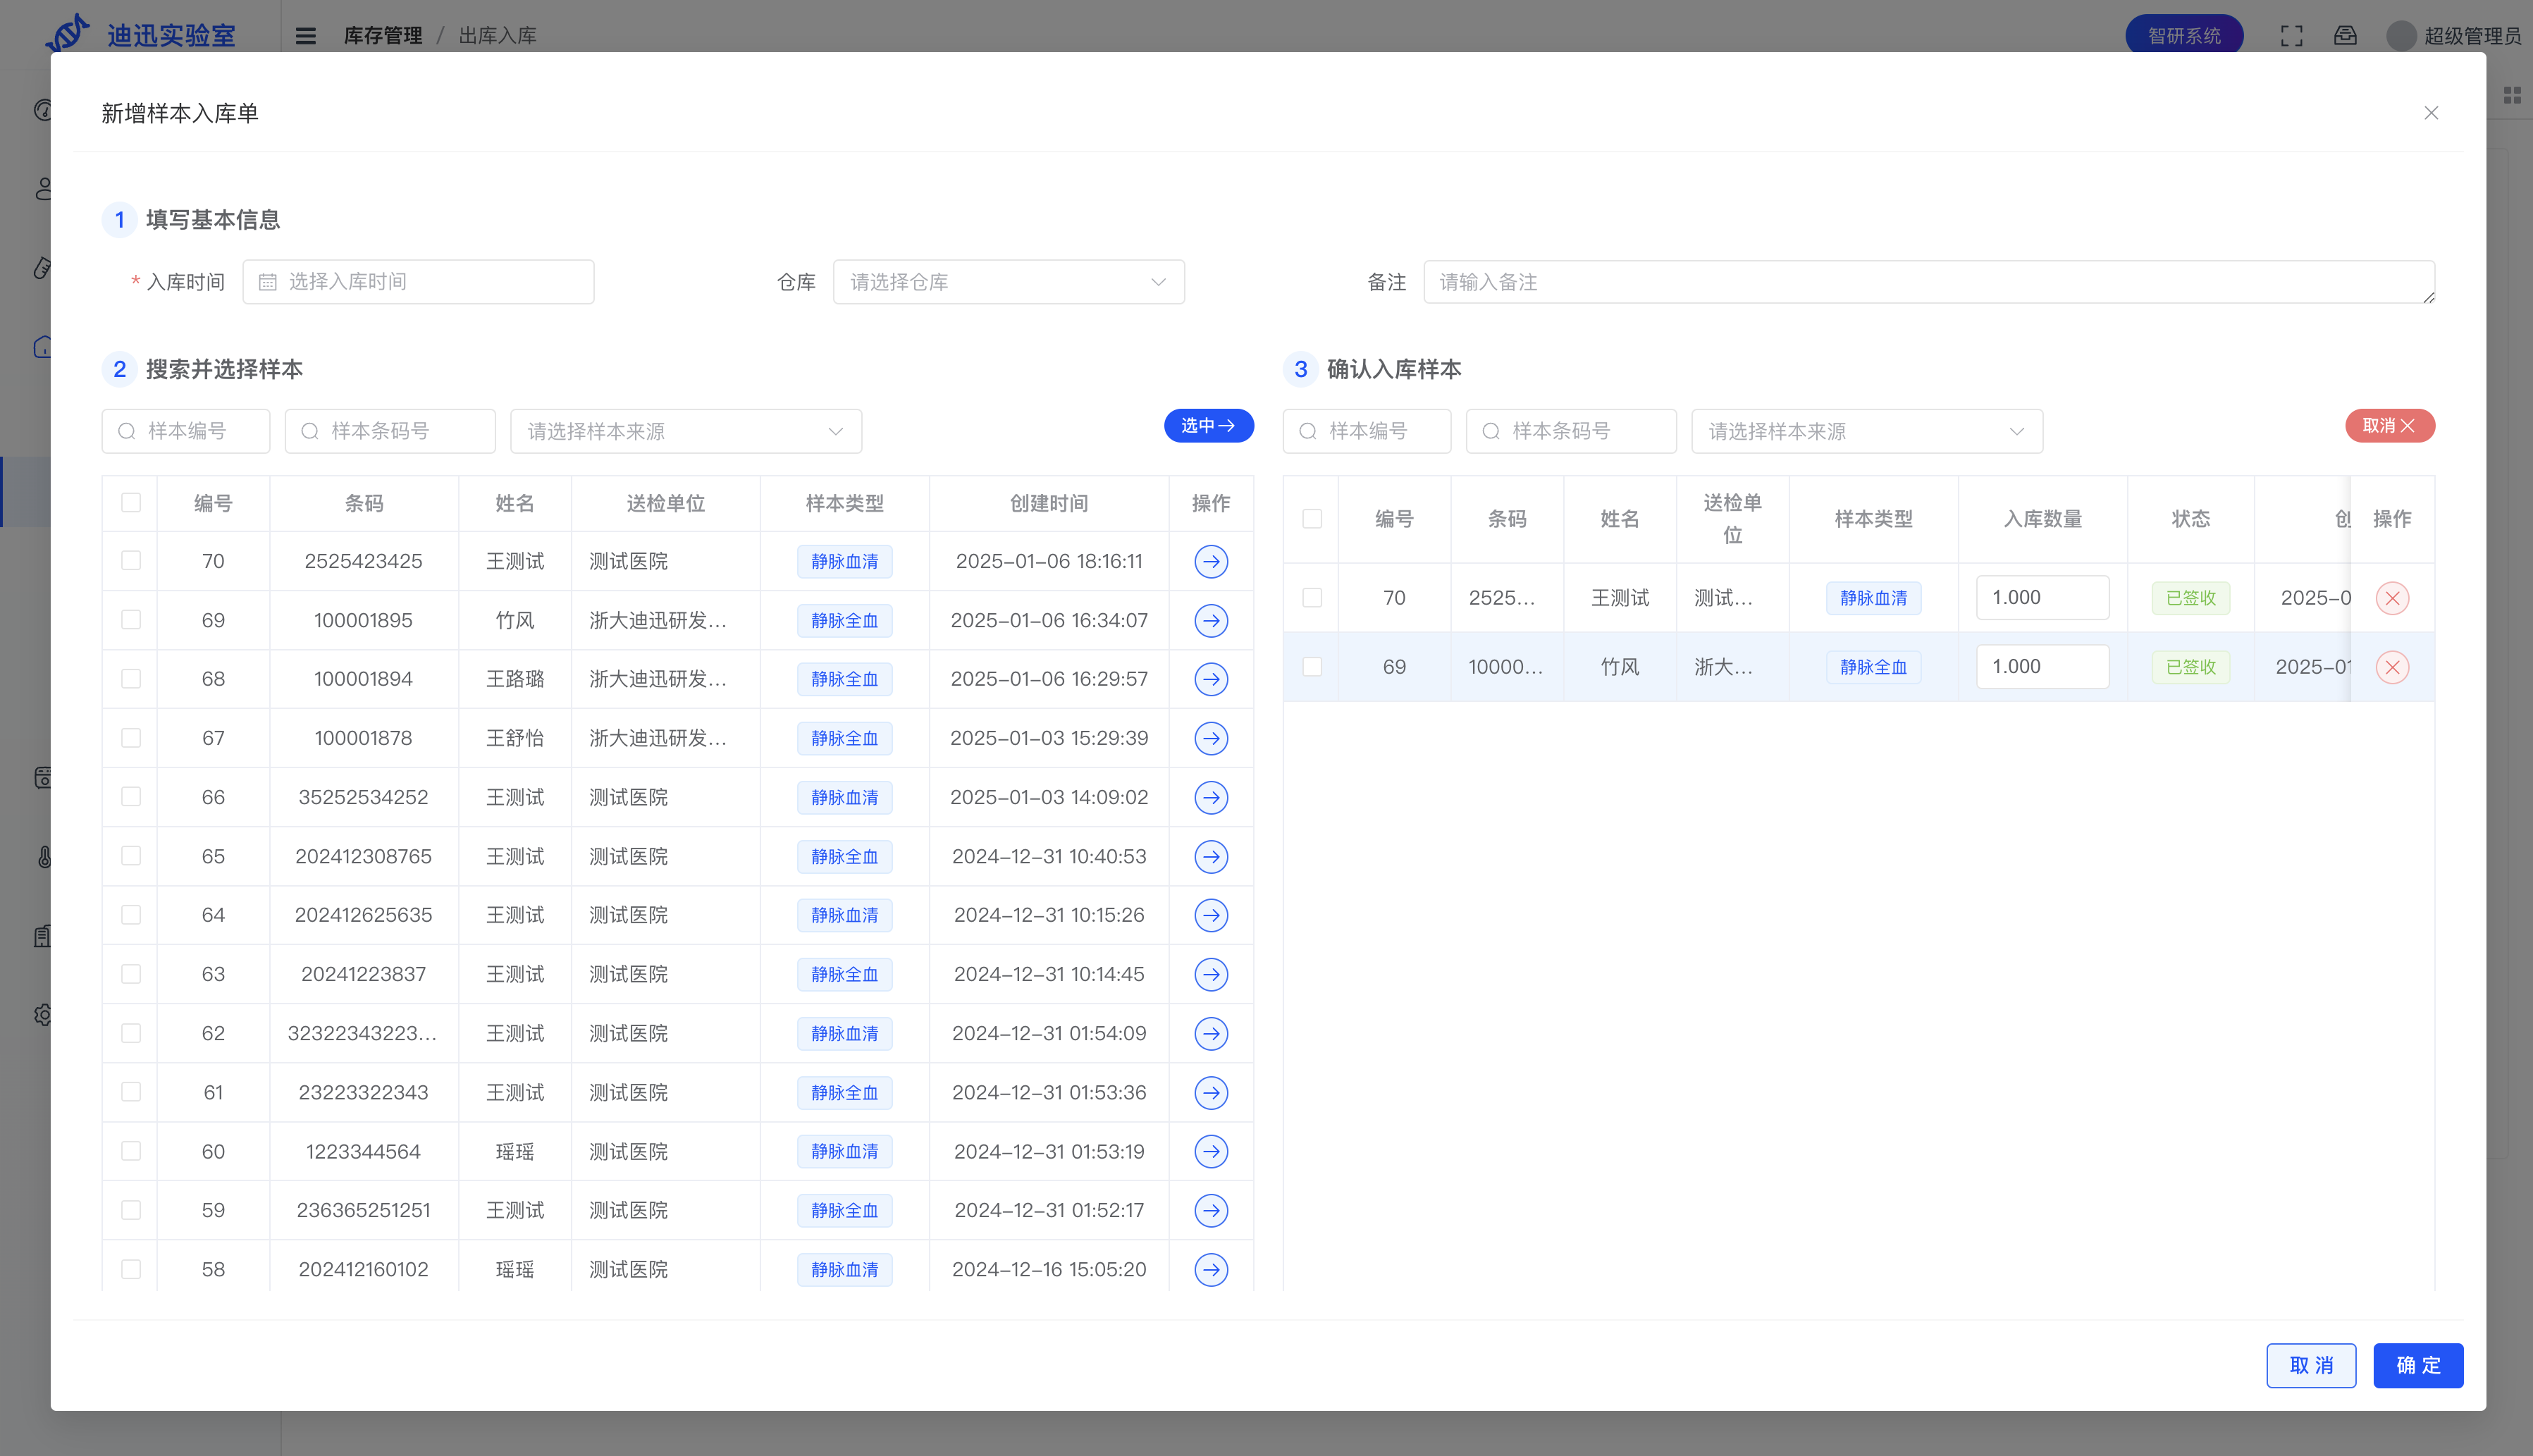
Task: Remove confirmed sample 69 with red X
Action: [2392, 667]
